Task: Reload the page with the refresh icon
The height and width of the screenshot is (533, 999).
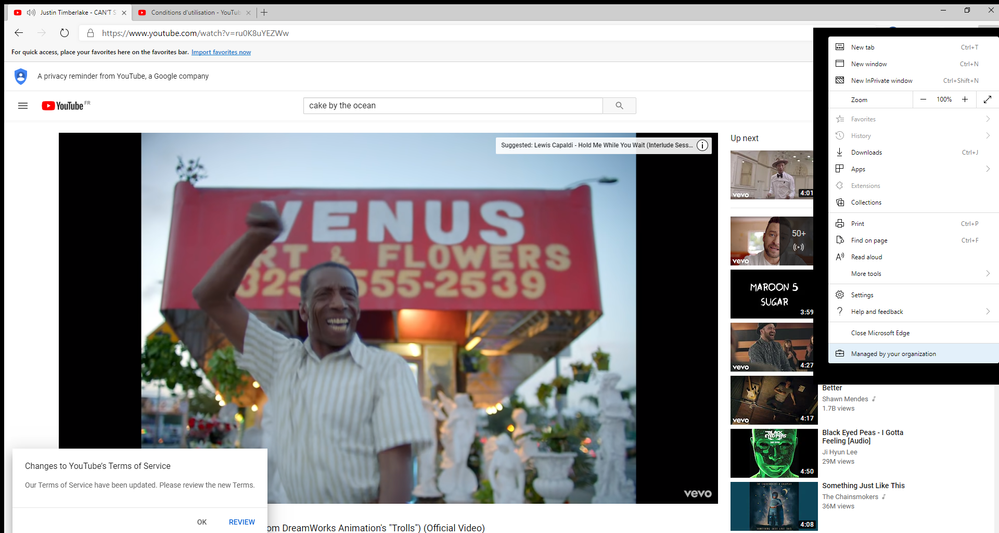Action: tap(64, 33)
